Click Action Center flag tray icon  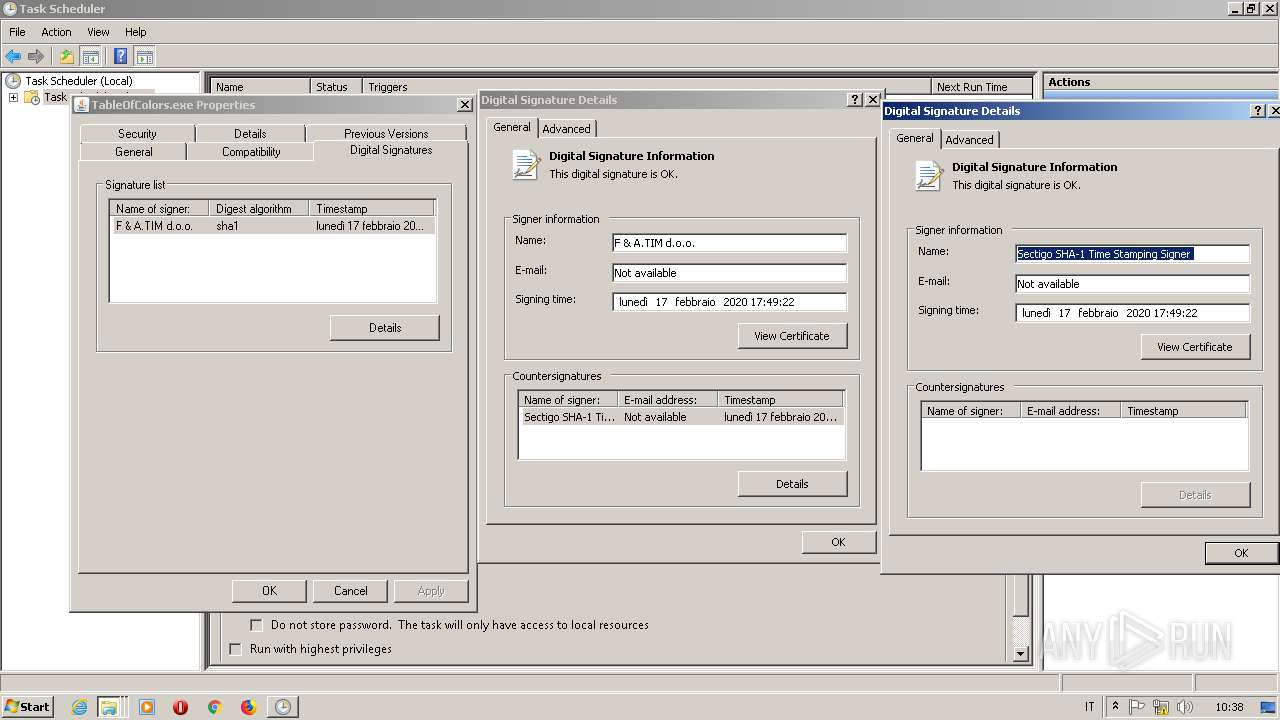1137,707
